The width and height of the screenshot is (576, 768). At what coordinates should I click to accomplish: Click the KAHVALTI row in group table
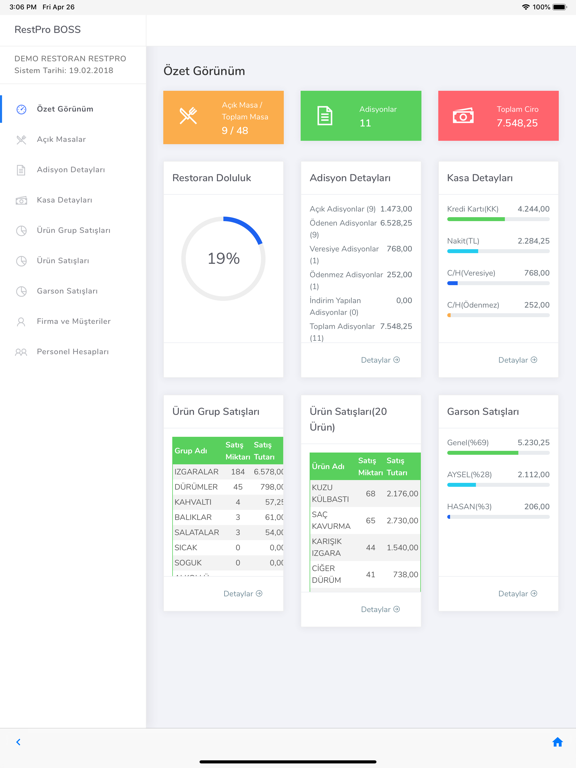click(228, 503)
